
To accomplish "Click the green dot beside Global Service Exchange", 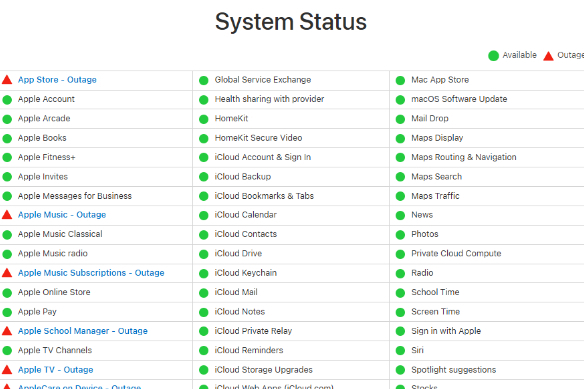I will tap(204, 80).
